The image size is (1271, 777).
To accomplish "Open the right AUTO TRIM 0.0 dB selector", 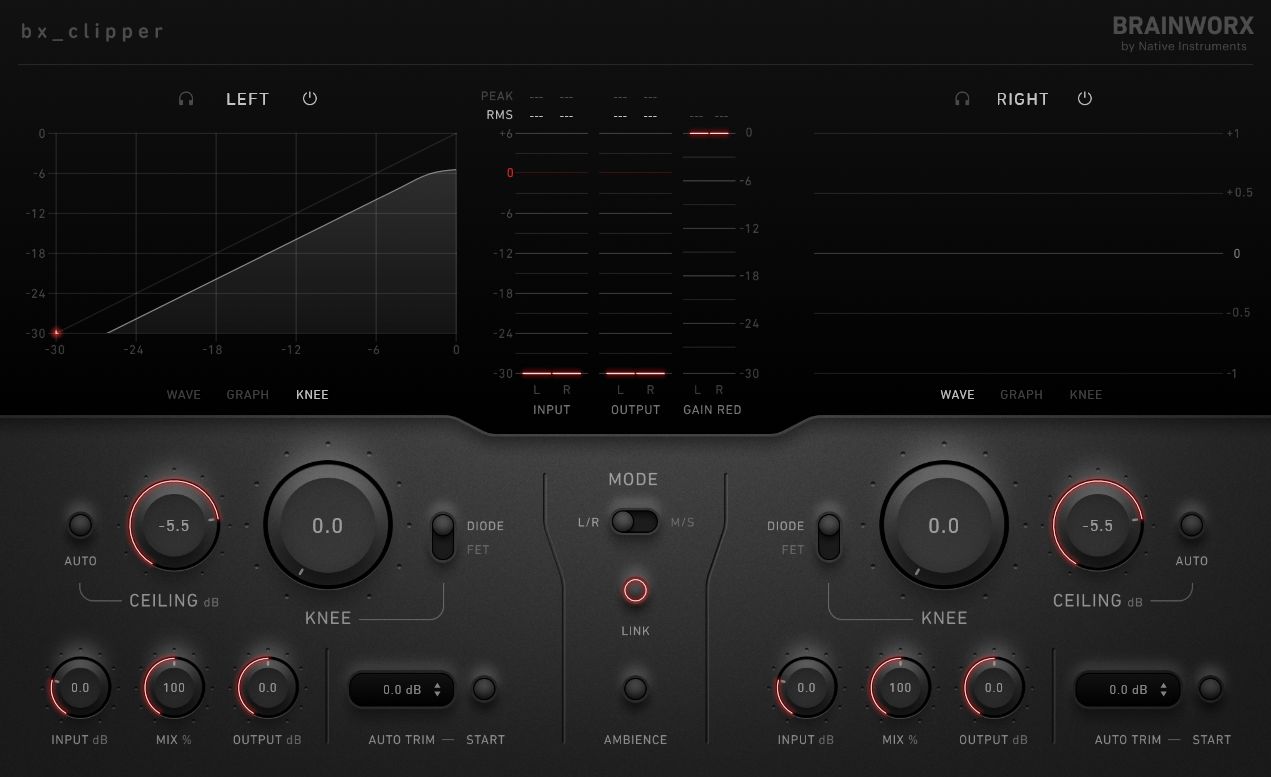I will coord(1128,689).
